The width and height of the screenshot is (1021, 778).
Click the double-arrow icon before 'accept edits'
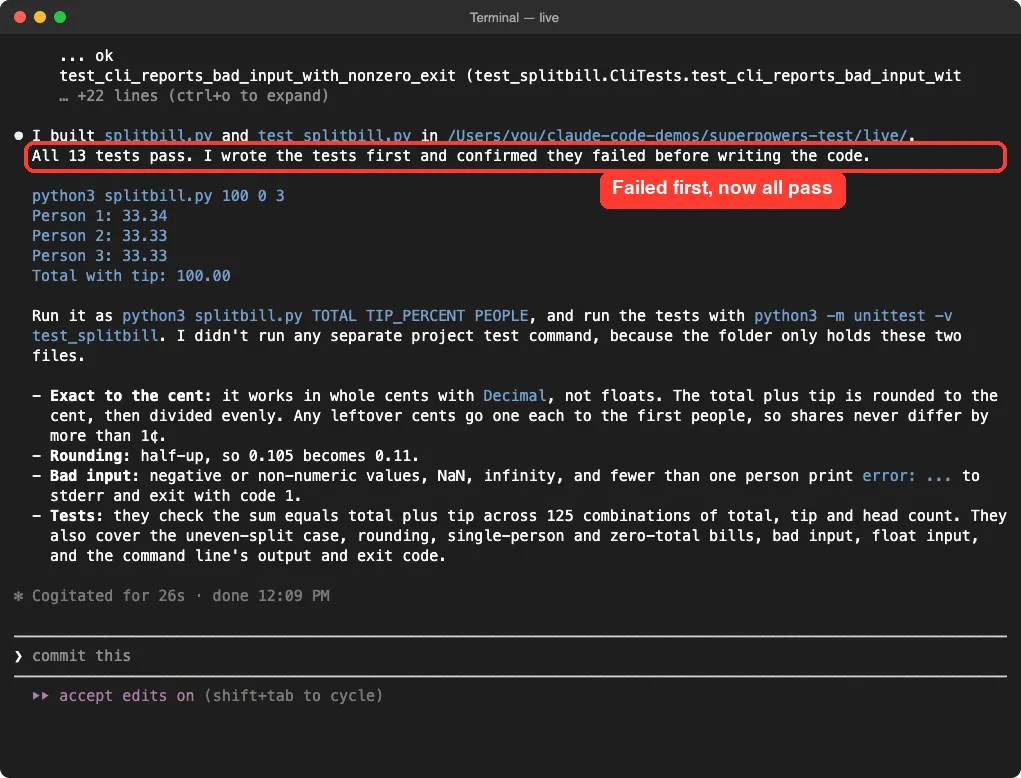(40, 695)
